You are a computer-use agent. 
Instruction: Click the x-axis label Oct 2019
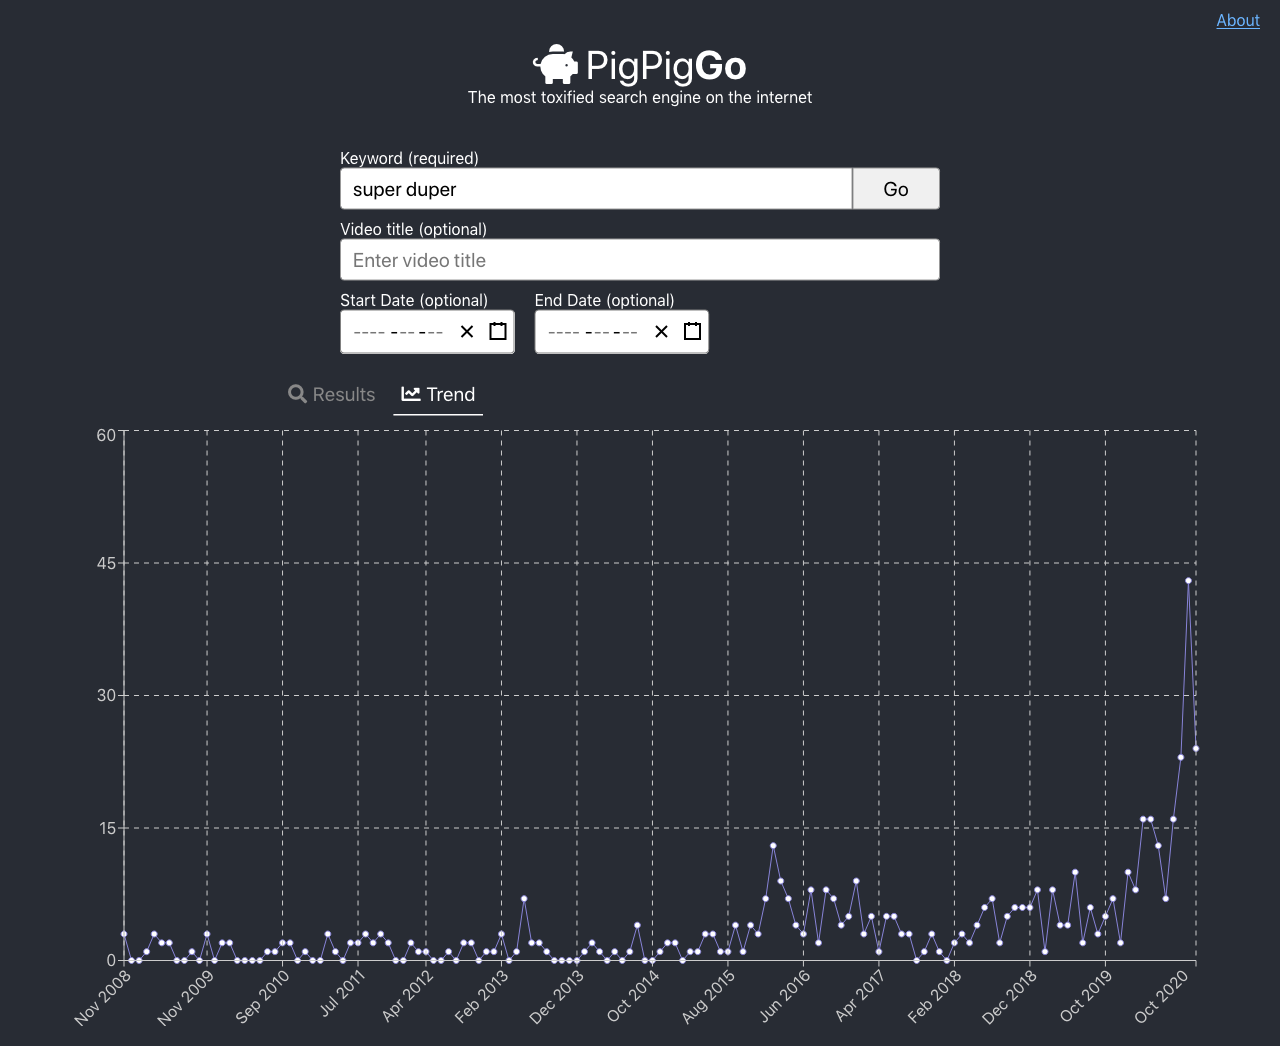[x=1086, y=996]
